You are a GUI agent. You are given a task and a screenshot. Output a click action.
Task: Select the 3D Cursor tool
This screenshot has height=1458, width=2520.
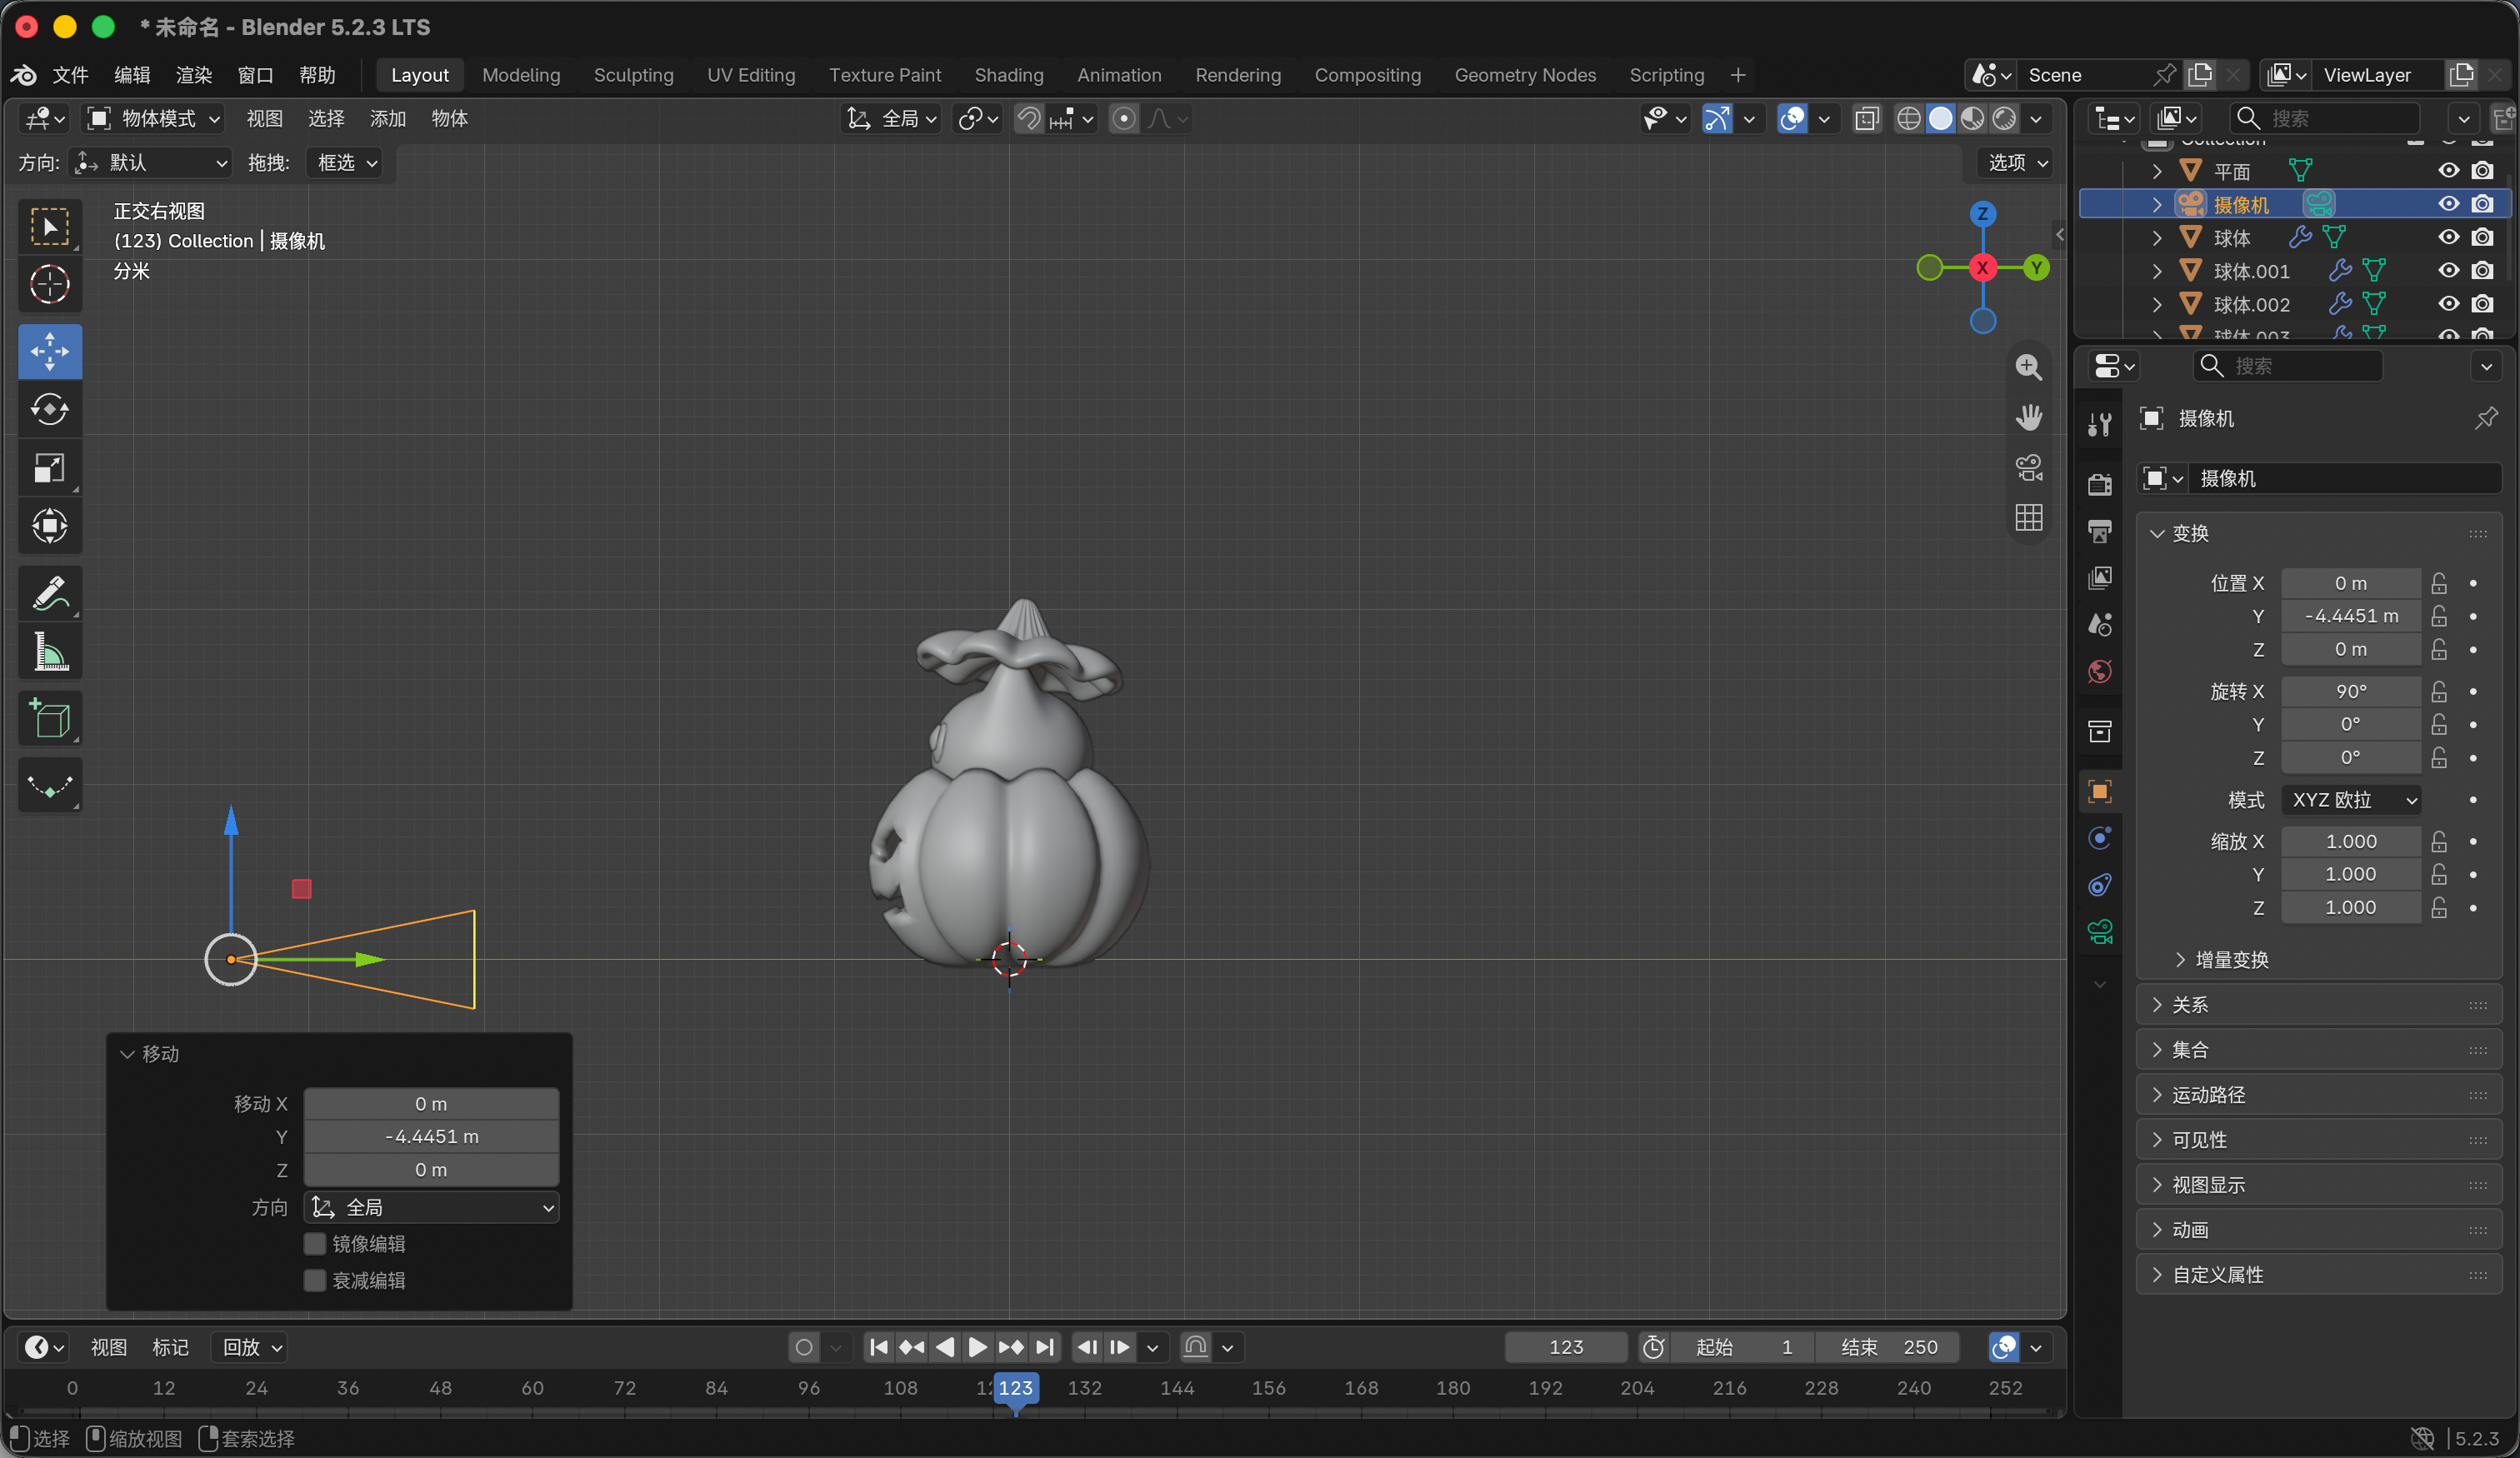click(x=49, y=285)
